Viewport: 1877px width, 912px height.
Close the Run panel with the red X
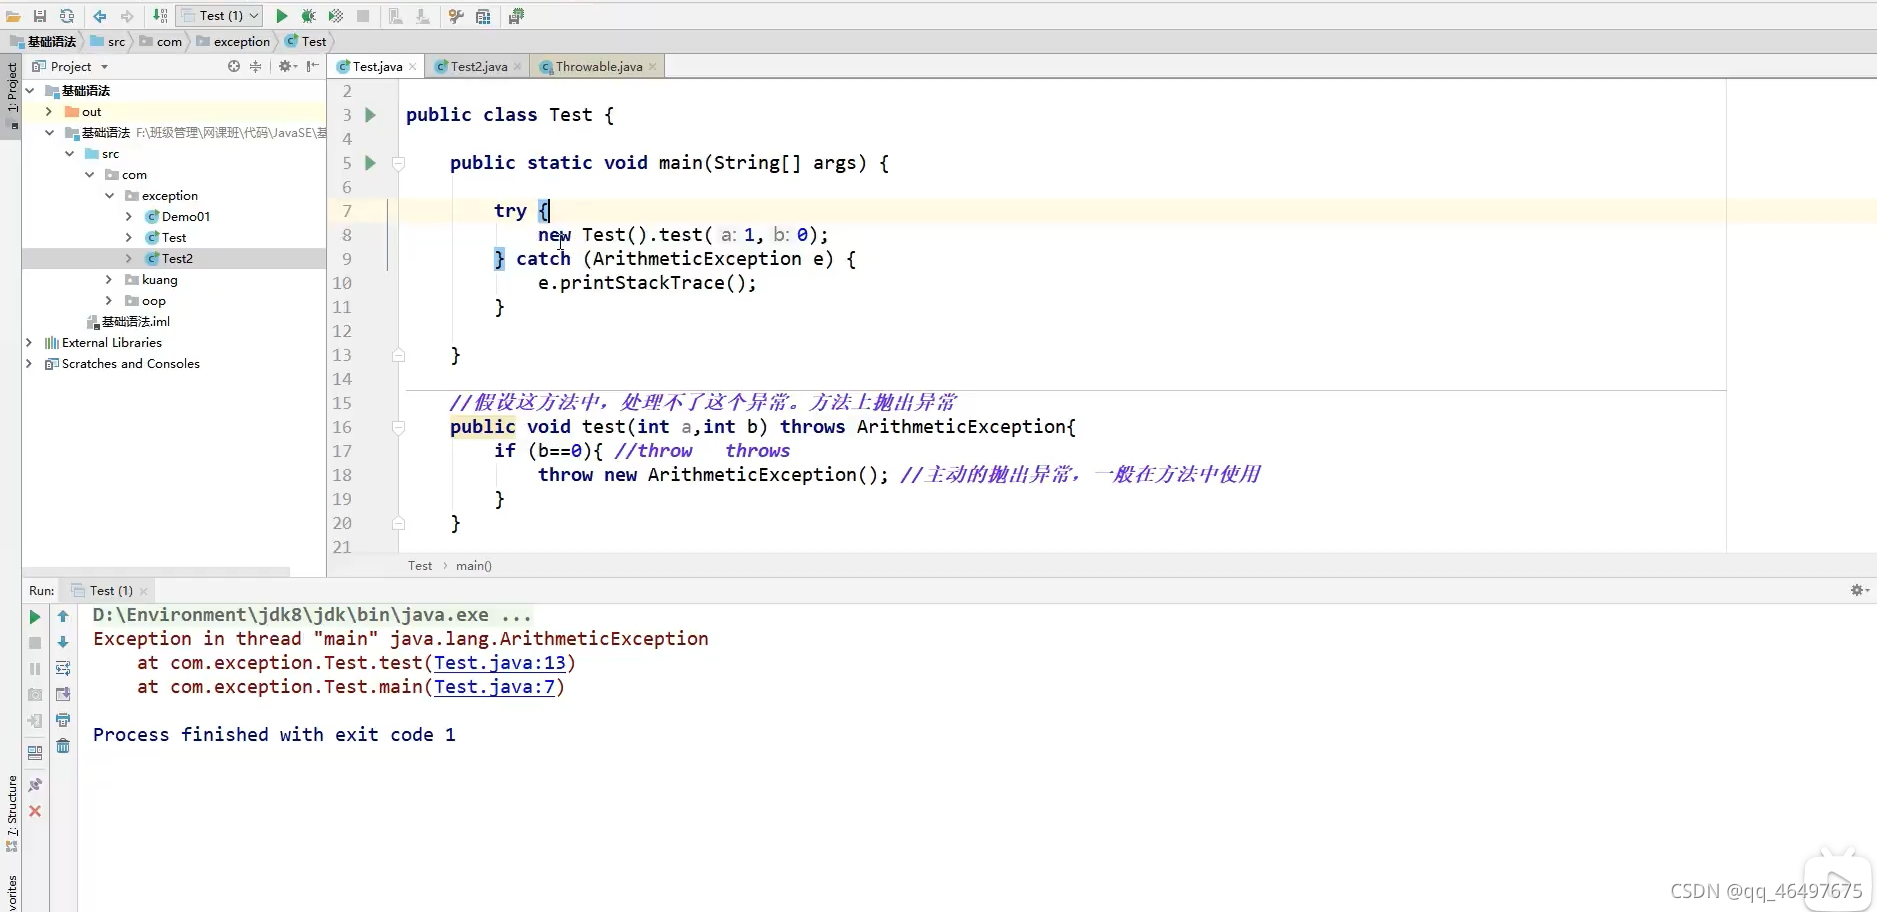(x=35, y=811)
